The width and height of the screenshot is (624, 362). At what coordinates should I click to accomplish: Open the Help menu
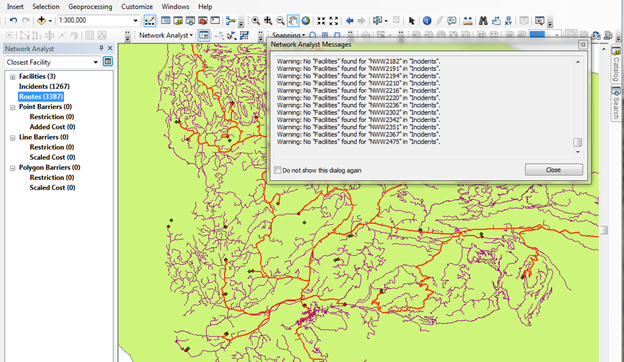coord(205,7)
